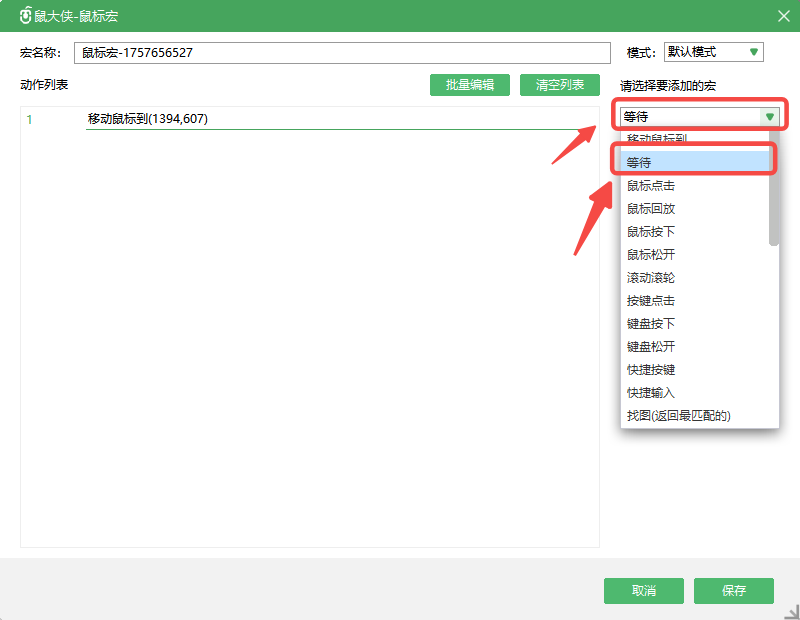Click the 清空列表 button

point(560,85)
